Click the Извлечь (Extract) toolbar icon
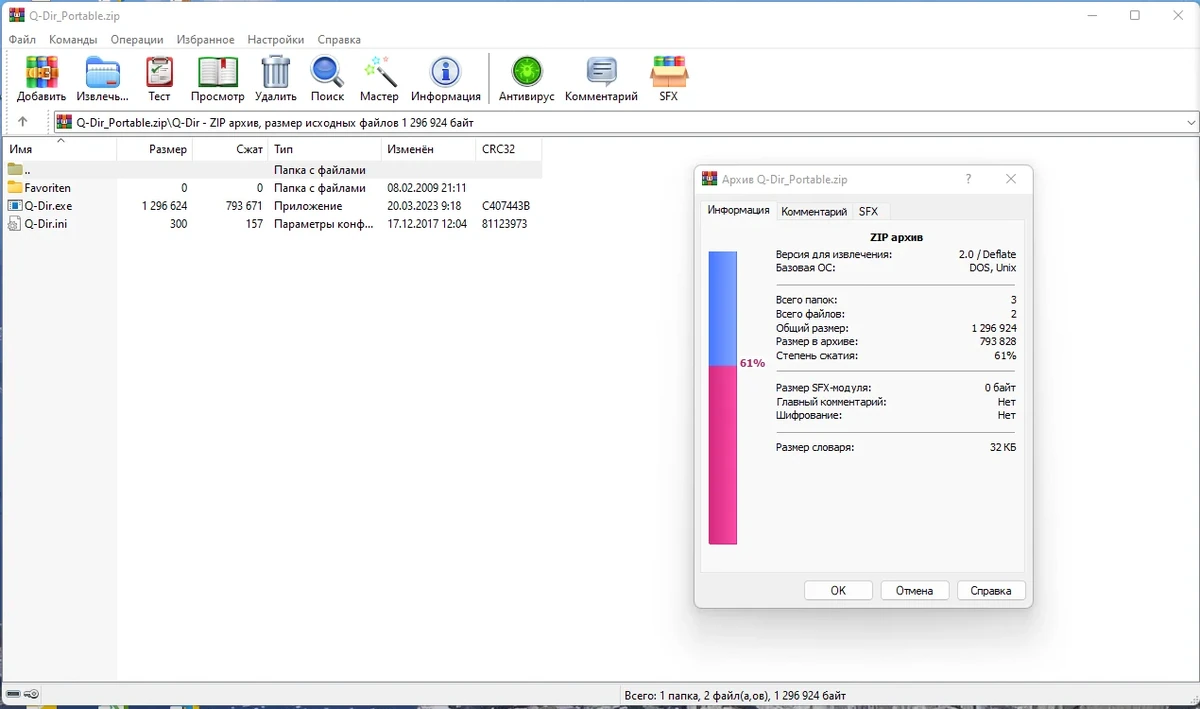The width and height of the screenshot is (1200, 709). coord(102,79)
